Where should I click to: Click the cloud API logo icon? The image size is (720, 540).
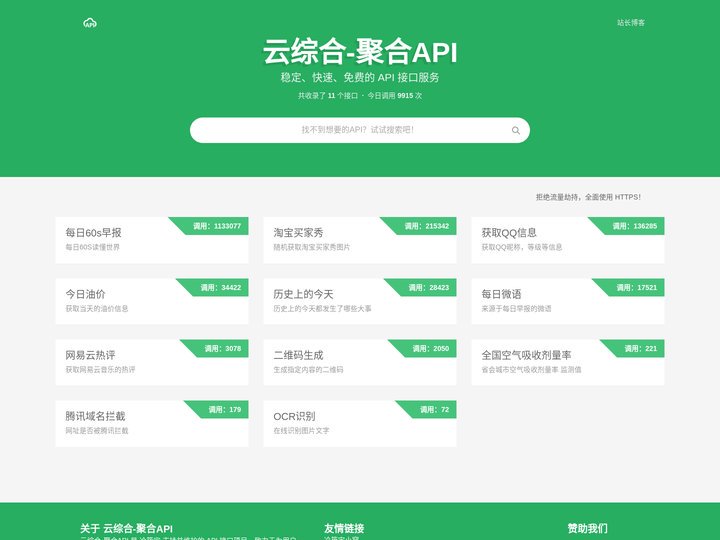90,23
